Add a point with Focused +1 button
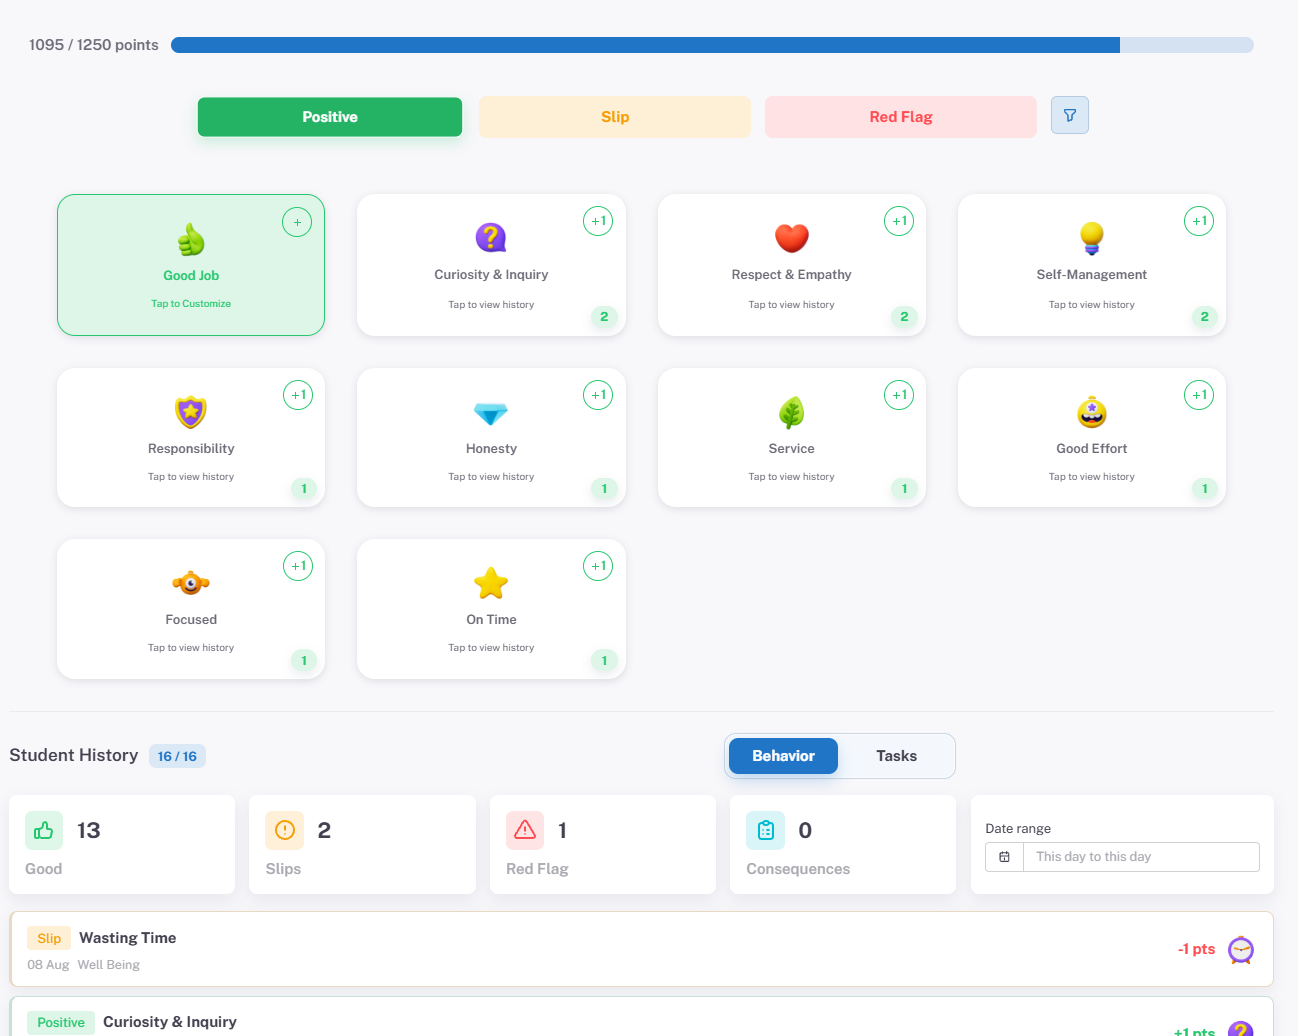This screenshot has height=1036, width=1298. (x=298, y=566)
